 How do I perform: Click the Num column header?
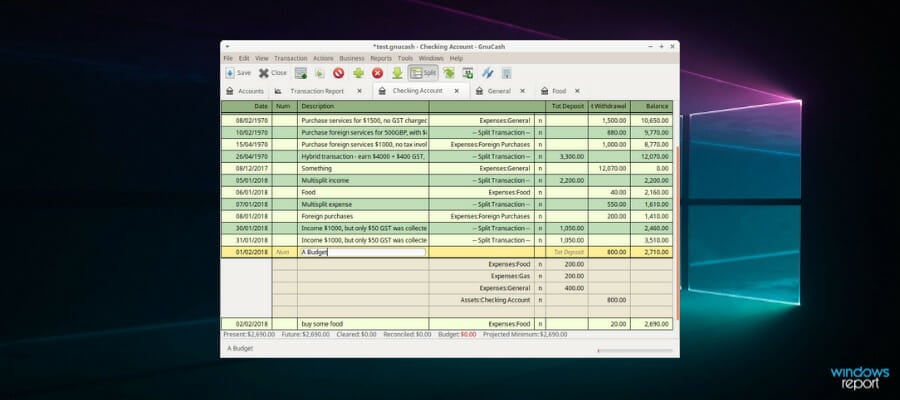285,107
